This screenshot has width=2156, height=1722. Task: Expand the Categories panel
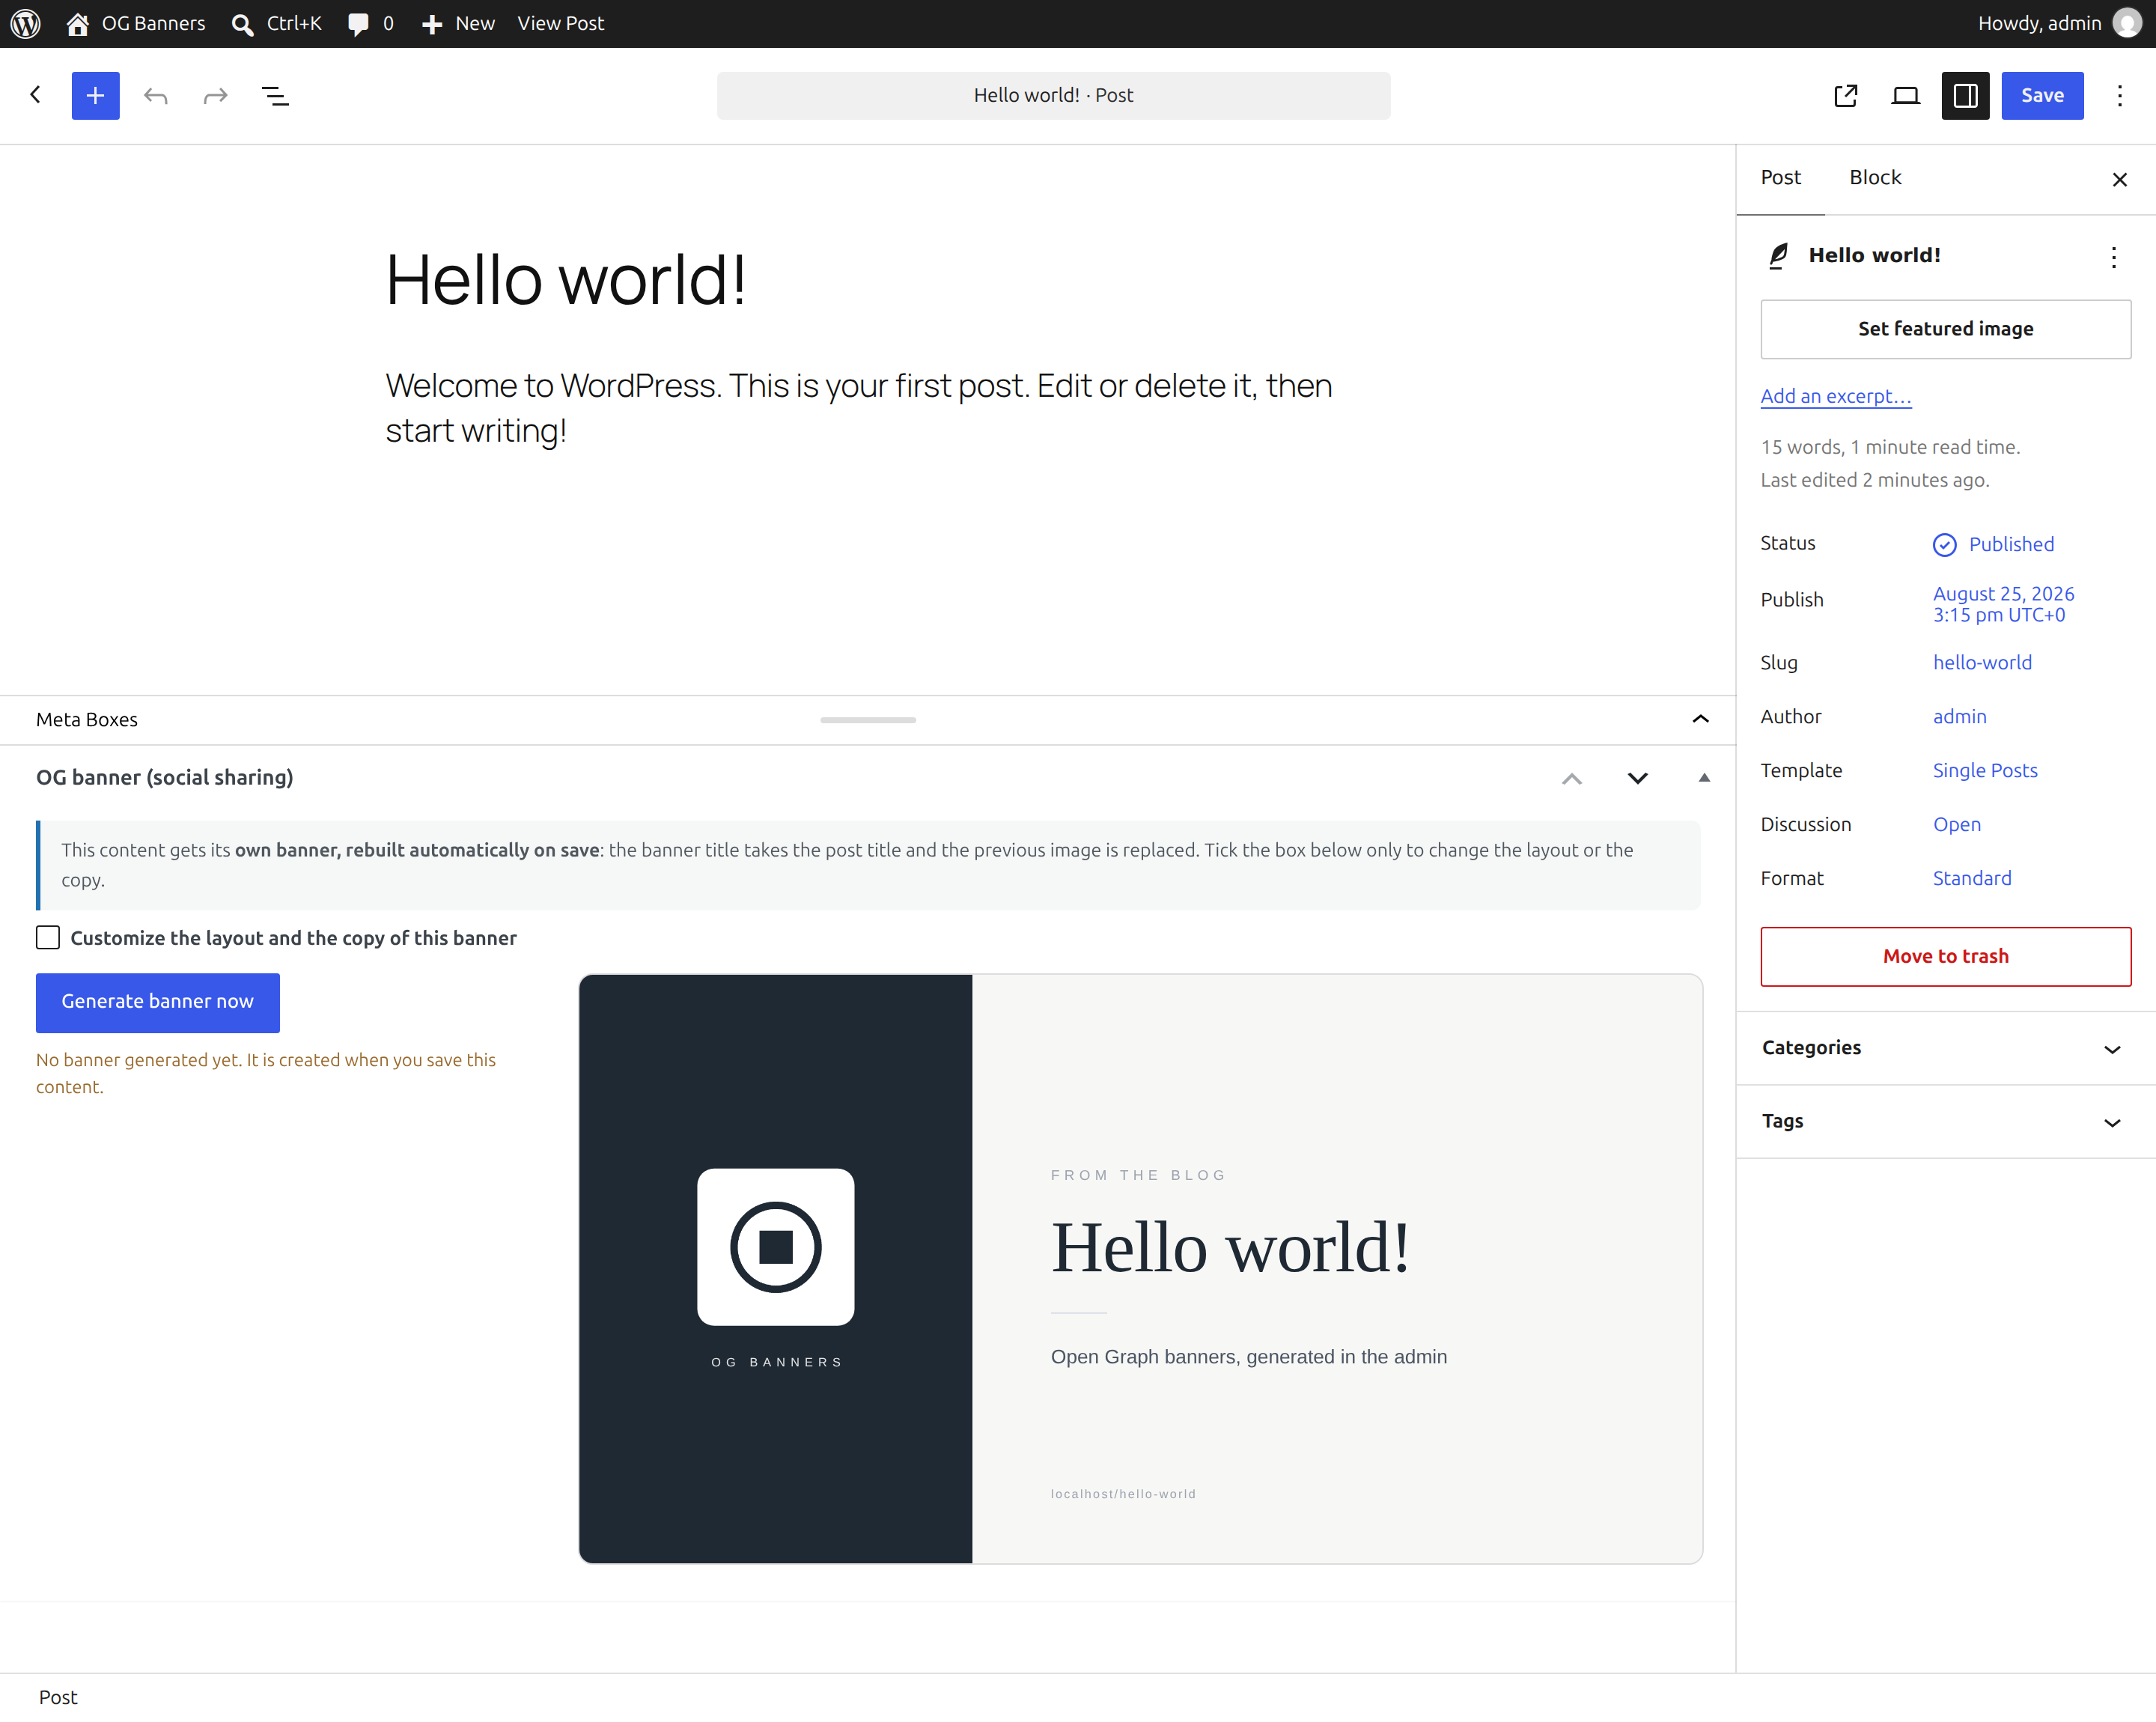pos(1945,1047)
